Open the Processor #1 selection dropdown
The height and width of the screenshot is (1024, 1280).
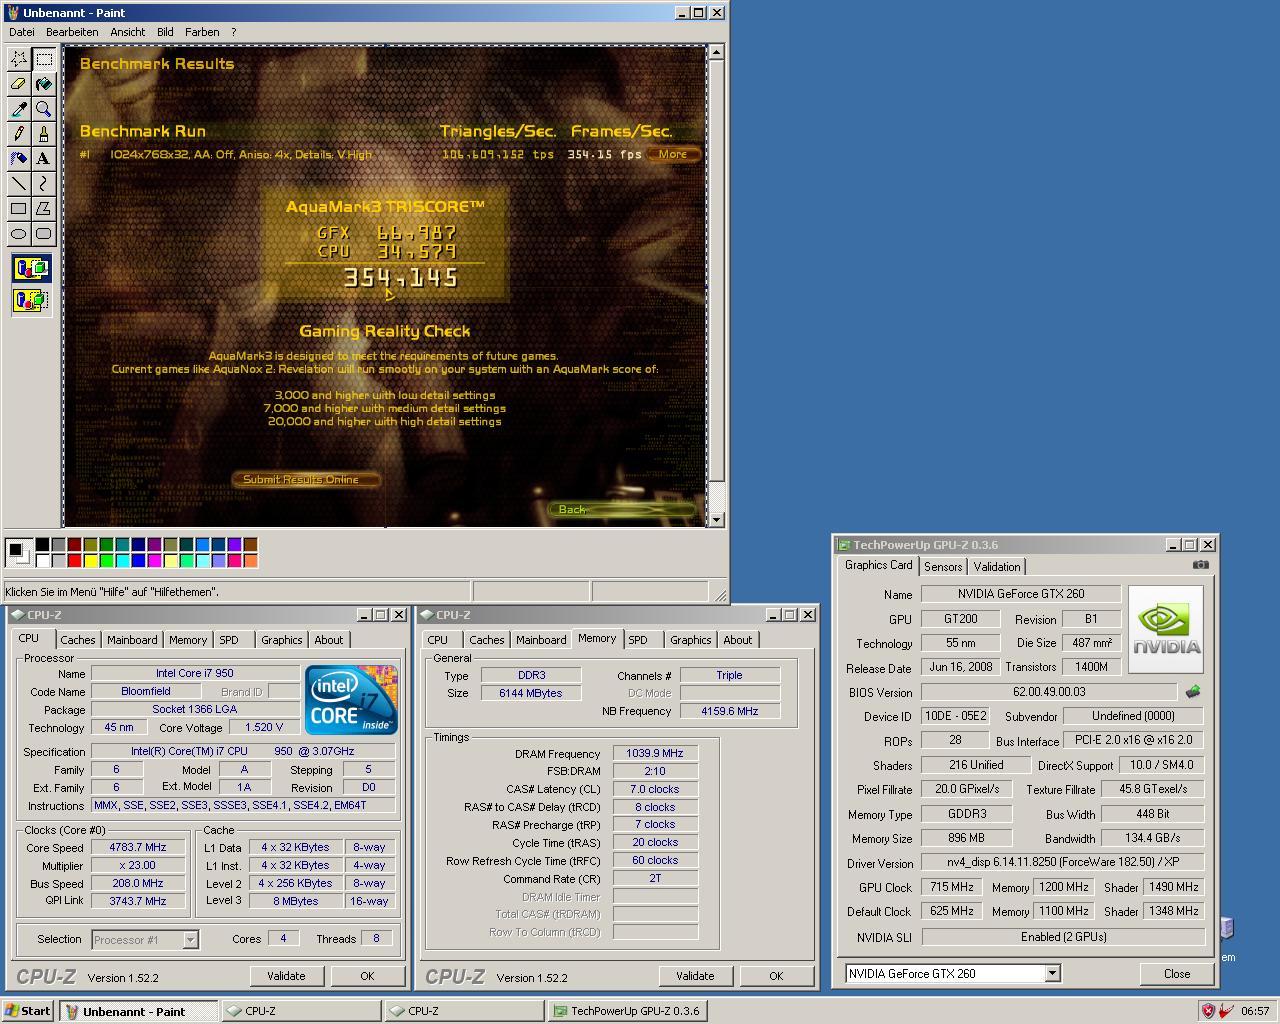190,940
